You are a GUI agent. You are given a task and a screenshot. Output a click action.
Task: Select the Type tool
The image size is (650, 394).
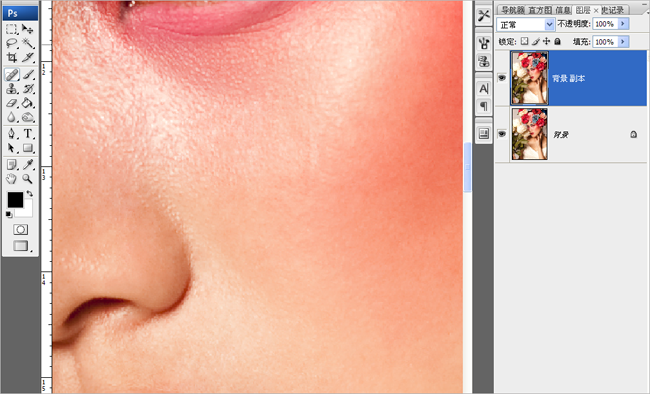tap(28, 134)
